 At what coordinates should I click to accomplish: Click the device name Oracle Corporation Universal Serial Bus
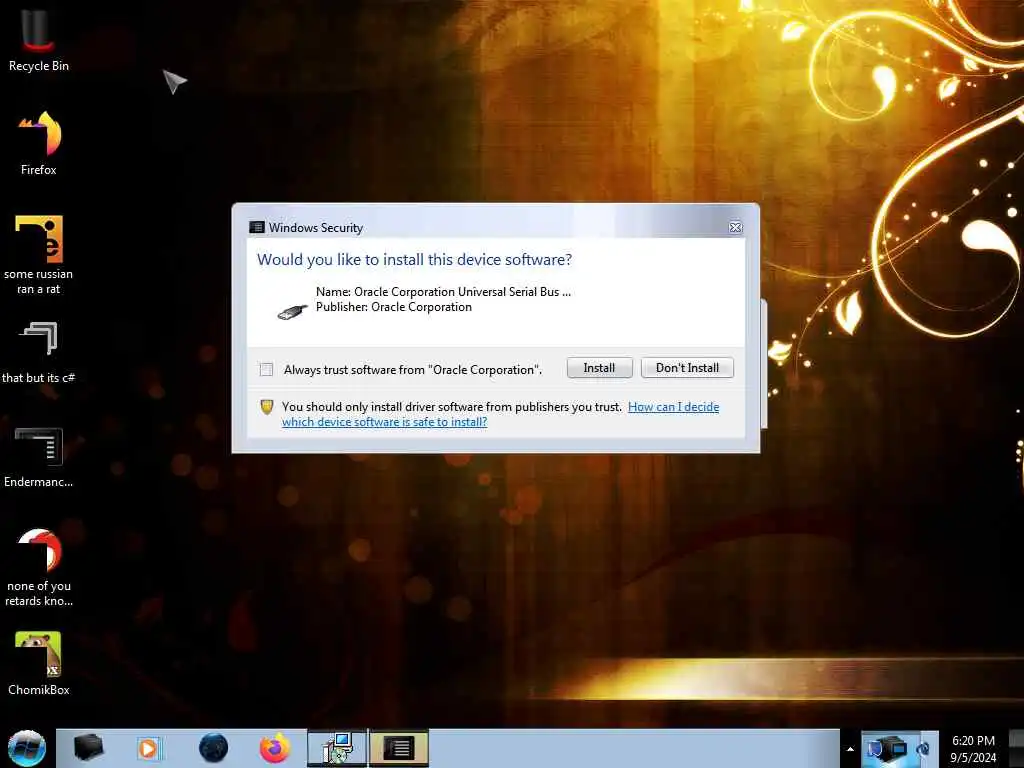[443, 292]
